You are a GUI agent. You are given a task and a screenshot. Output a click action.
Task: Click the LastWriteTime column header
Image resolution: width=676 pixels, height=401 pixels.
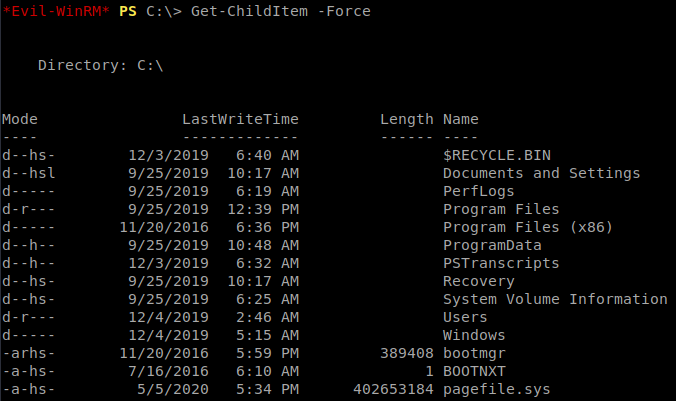(x=240, y=119)
